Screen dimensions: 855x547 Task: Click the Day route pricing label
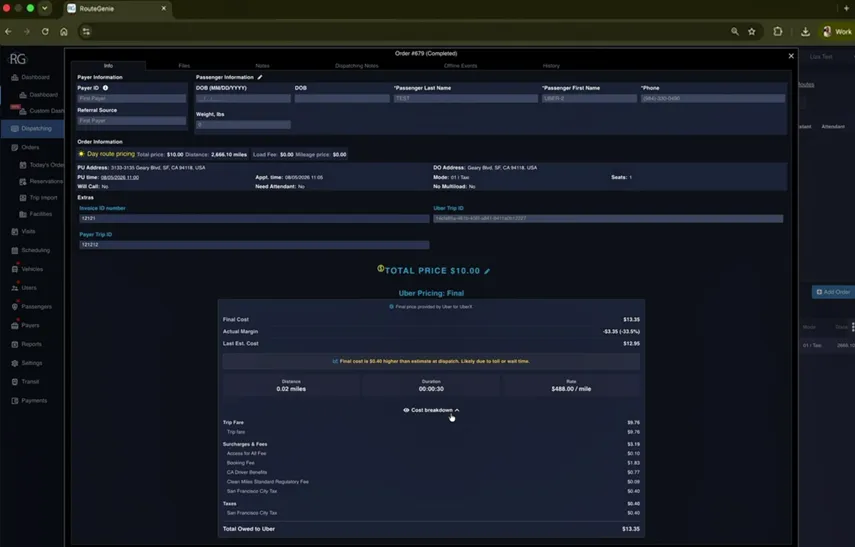(x=111, y=154)
